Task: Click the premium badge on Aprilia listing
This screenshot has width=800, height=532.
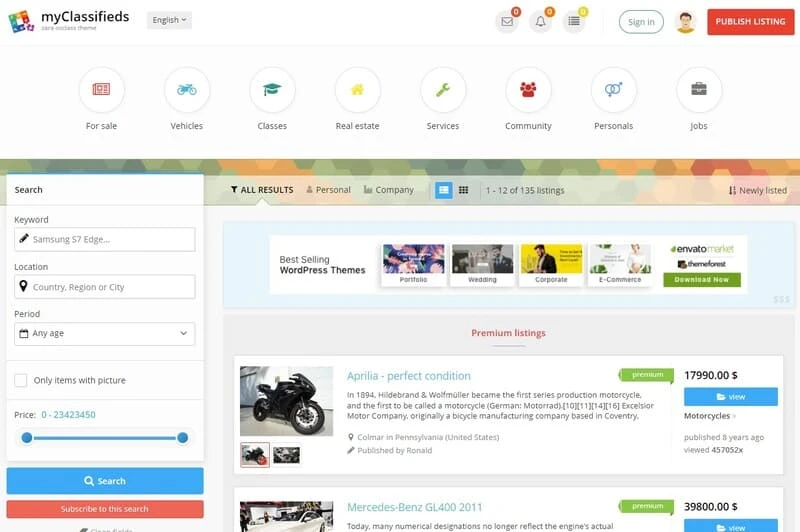Action: pyautogui.click(x=646, y=375)
